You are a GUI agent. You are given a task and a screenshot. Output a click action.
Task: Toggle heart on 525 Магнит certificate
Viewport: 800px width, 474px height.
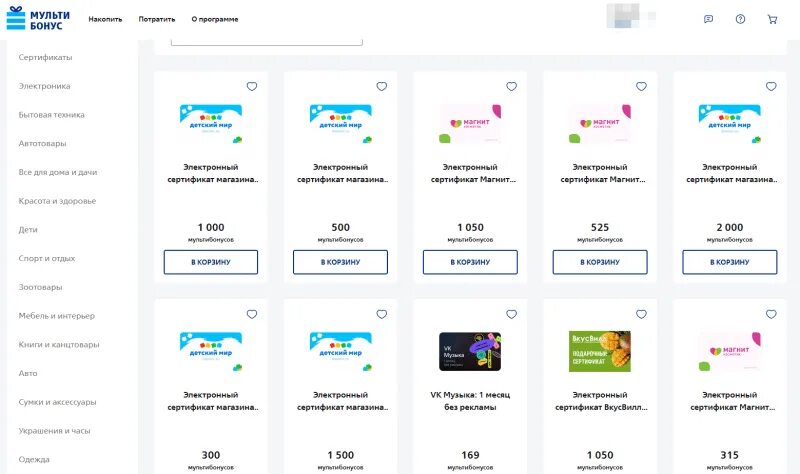pyautogui.click(x=641, y=86)
